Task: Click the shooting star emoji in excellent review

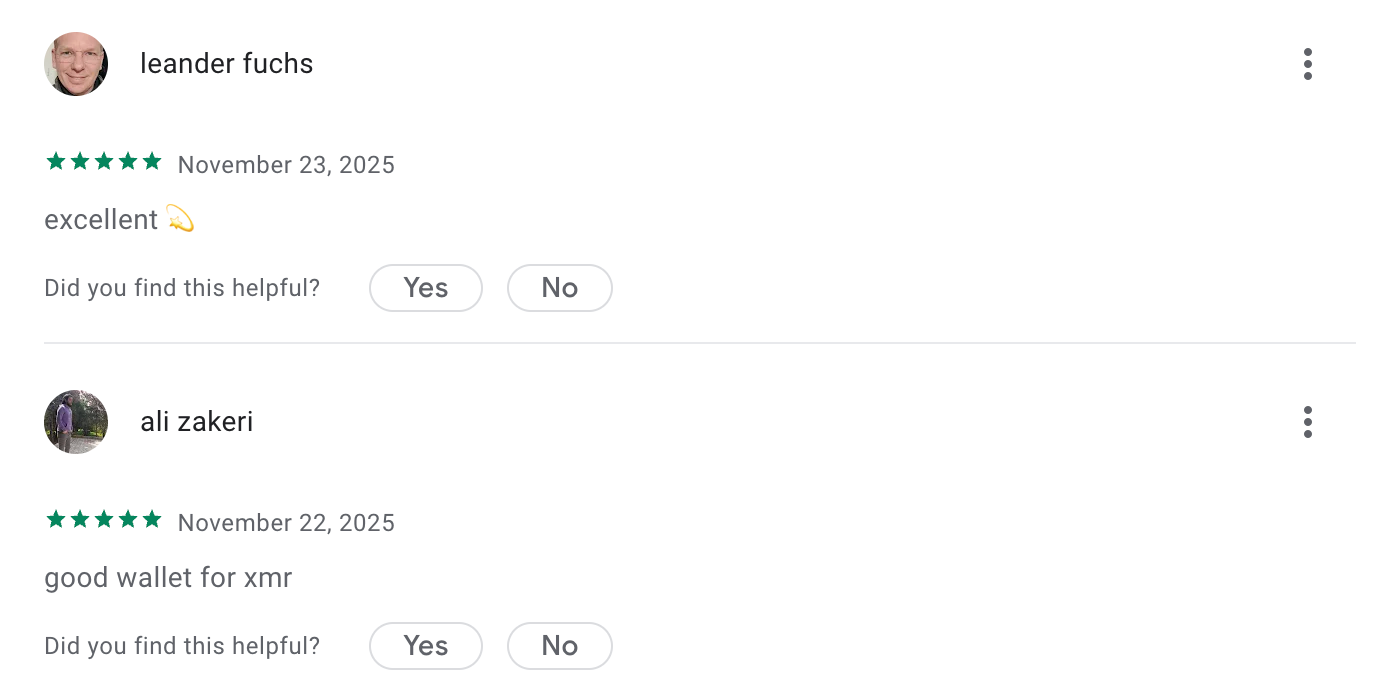Action: tap(180, 218)
